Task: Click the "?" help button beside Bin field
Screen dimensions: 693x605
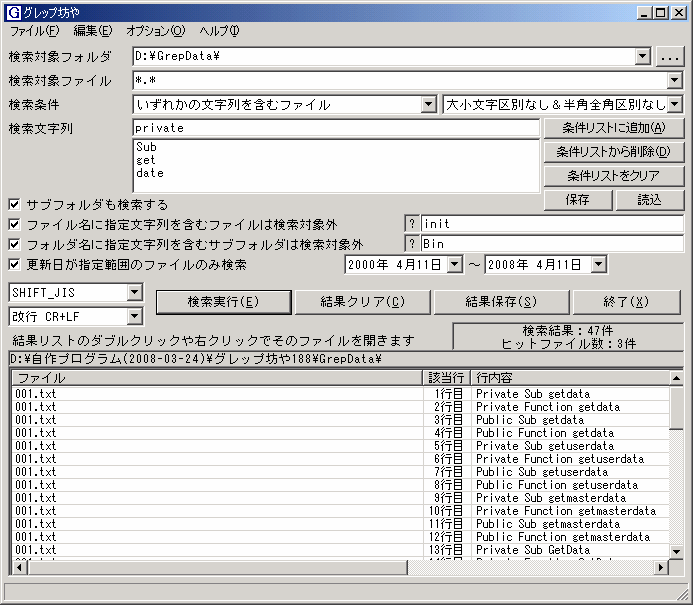Action: click(411, 244)
